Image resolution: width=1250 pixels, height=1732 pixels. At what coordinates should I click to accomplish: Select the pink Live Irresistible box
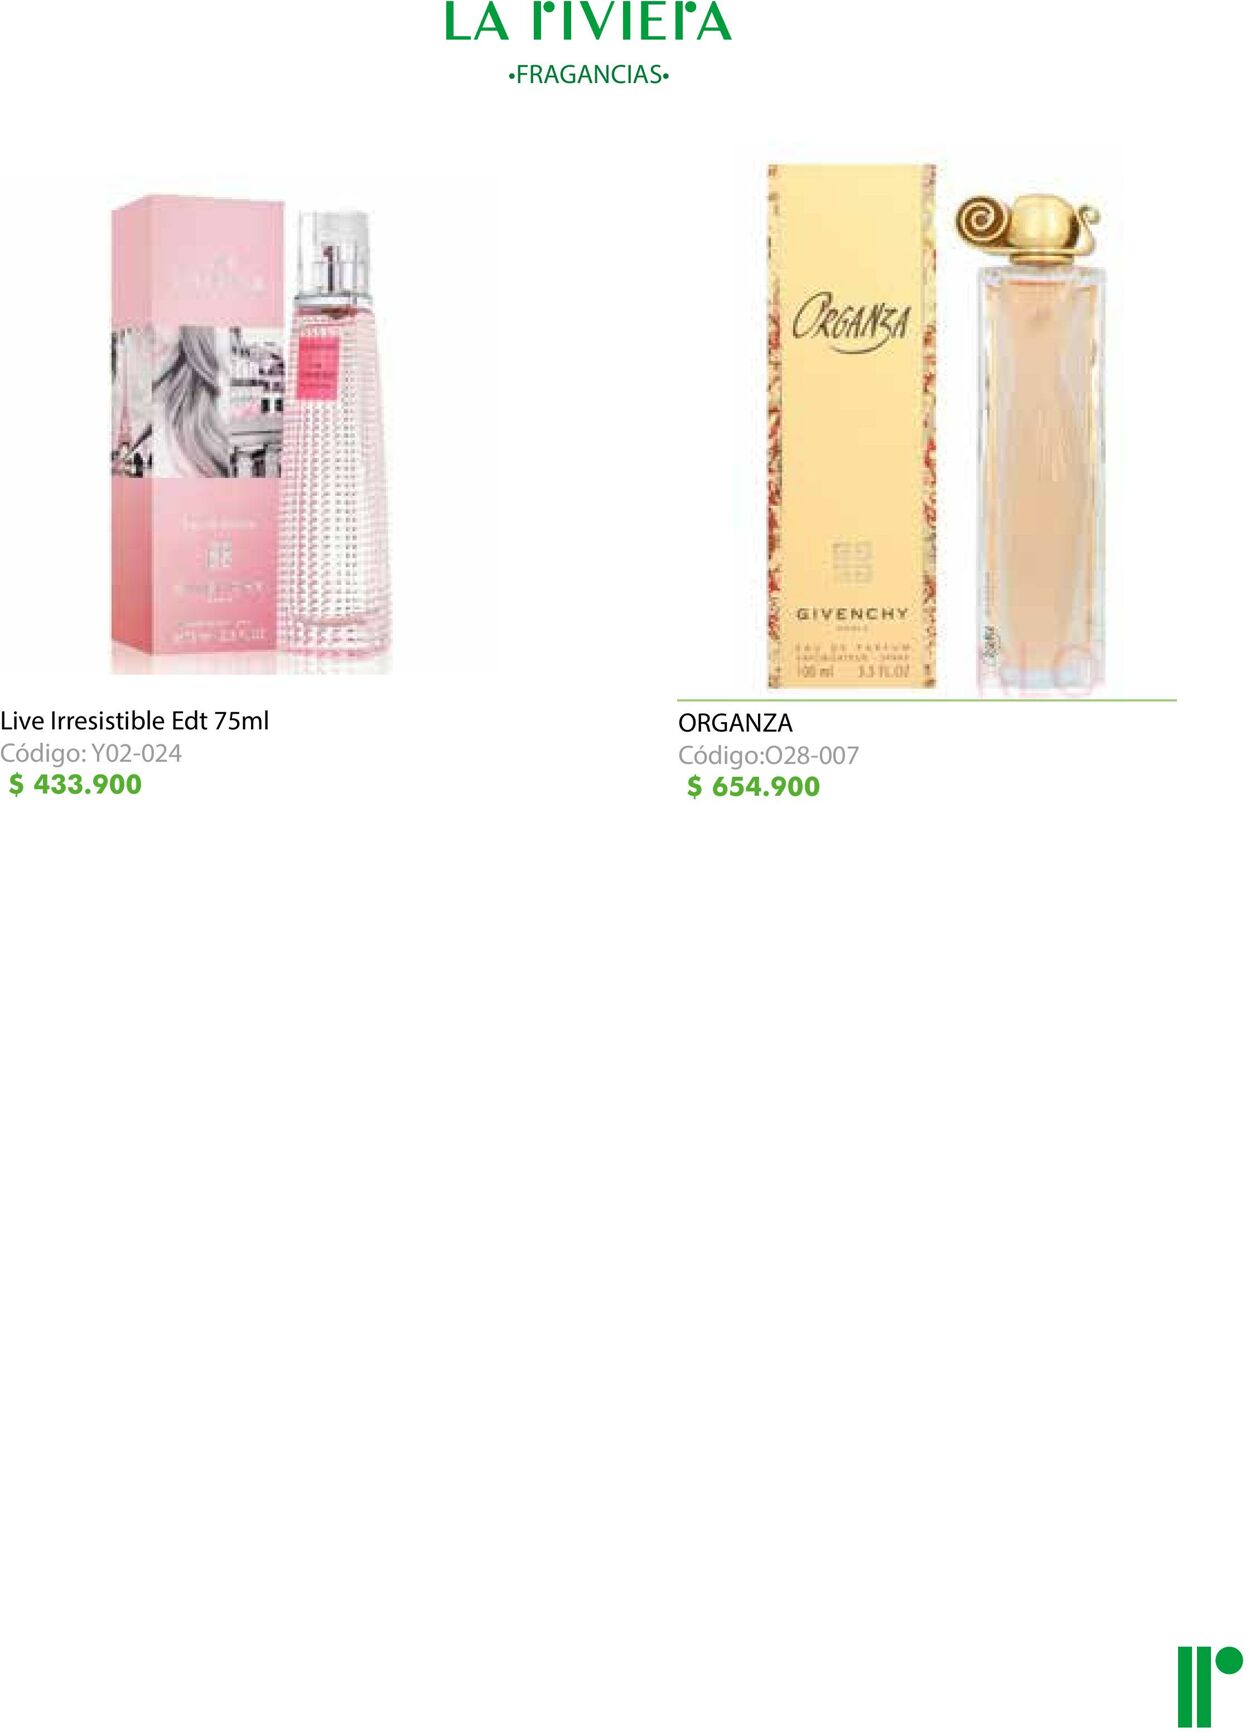point(197,433)
